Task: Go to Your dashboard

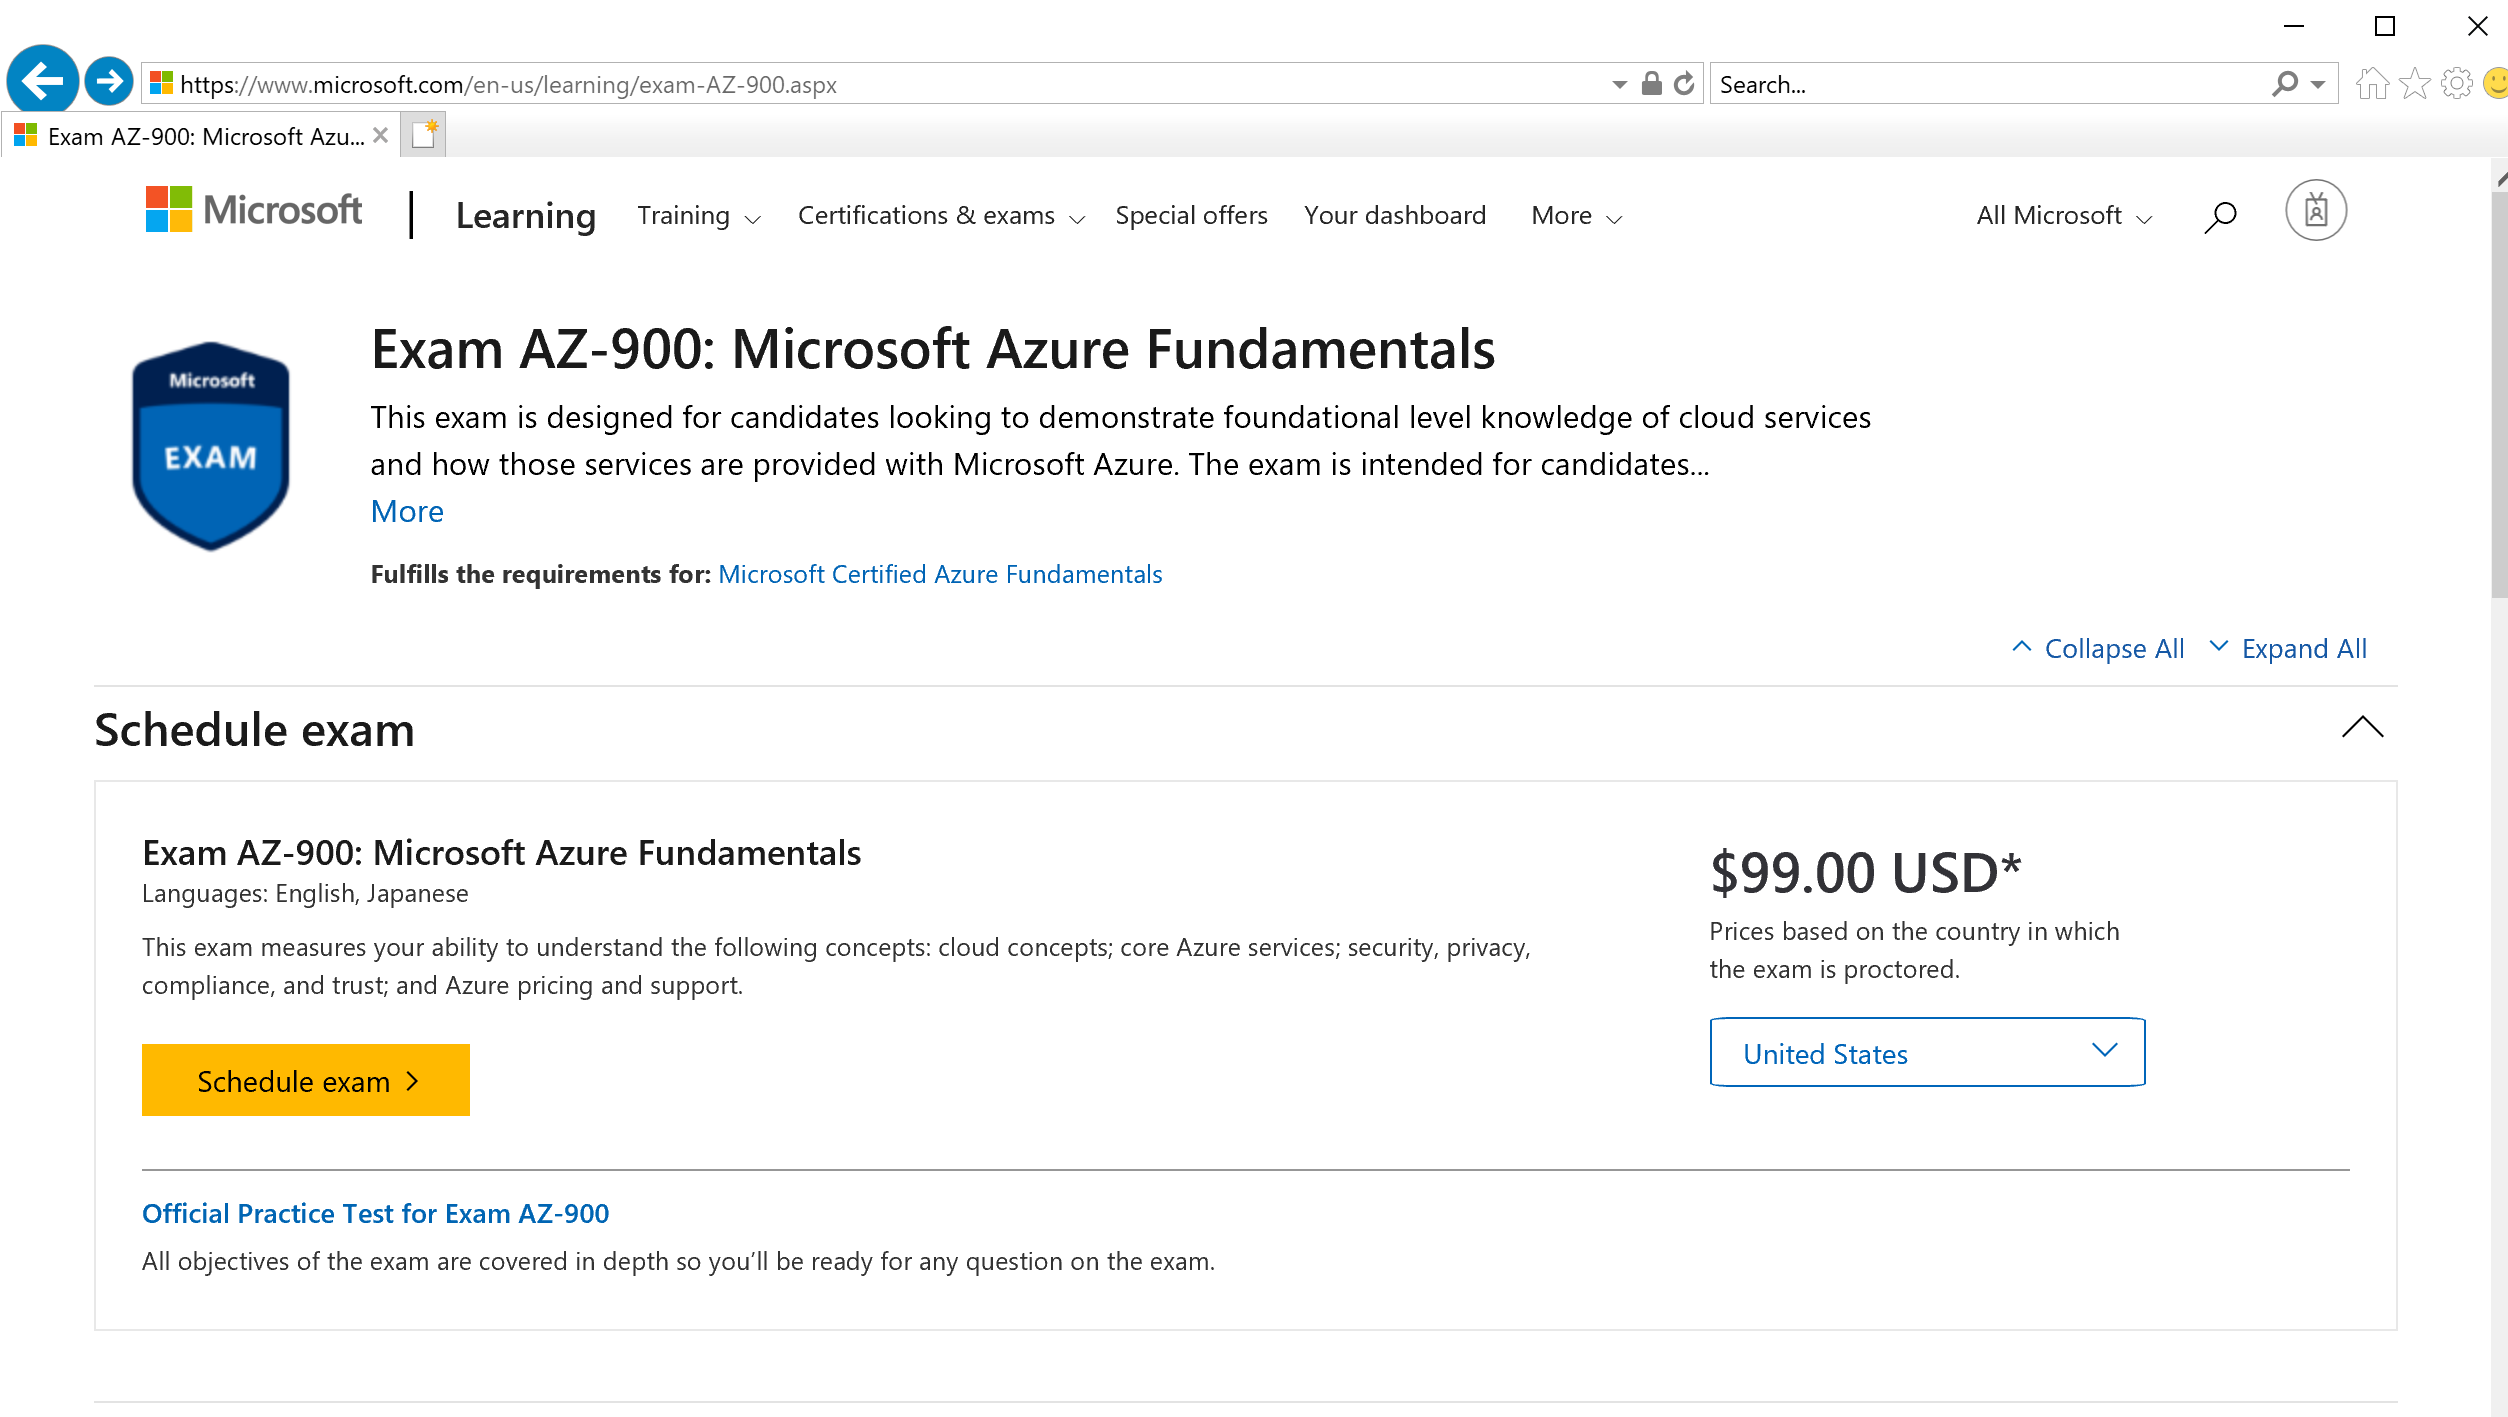Action: point(1395,215)
